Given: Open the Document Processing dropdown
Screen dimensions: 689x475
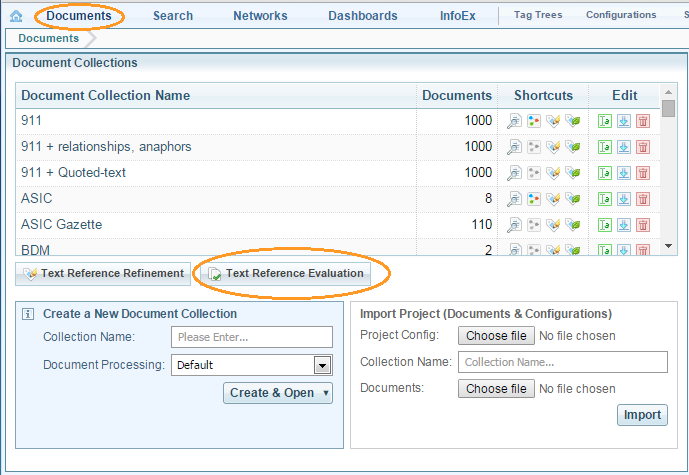Looking at the screenshot, I should [x=322, y=365].
